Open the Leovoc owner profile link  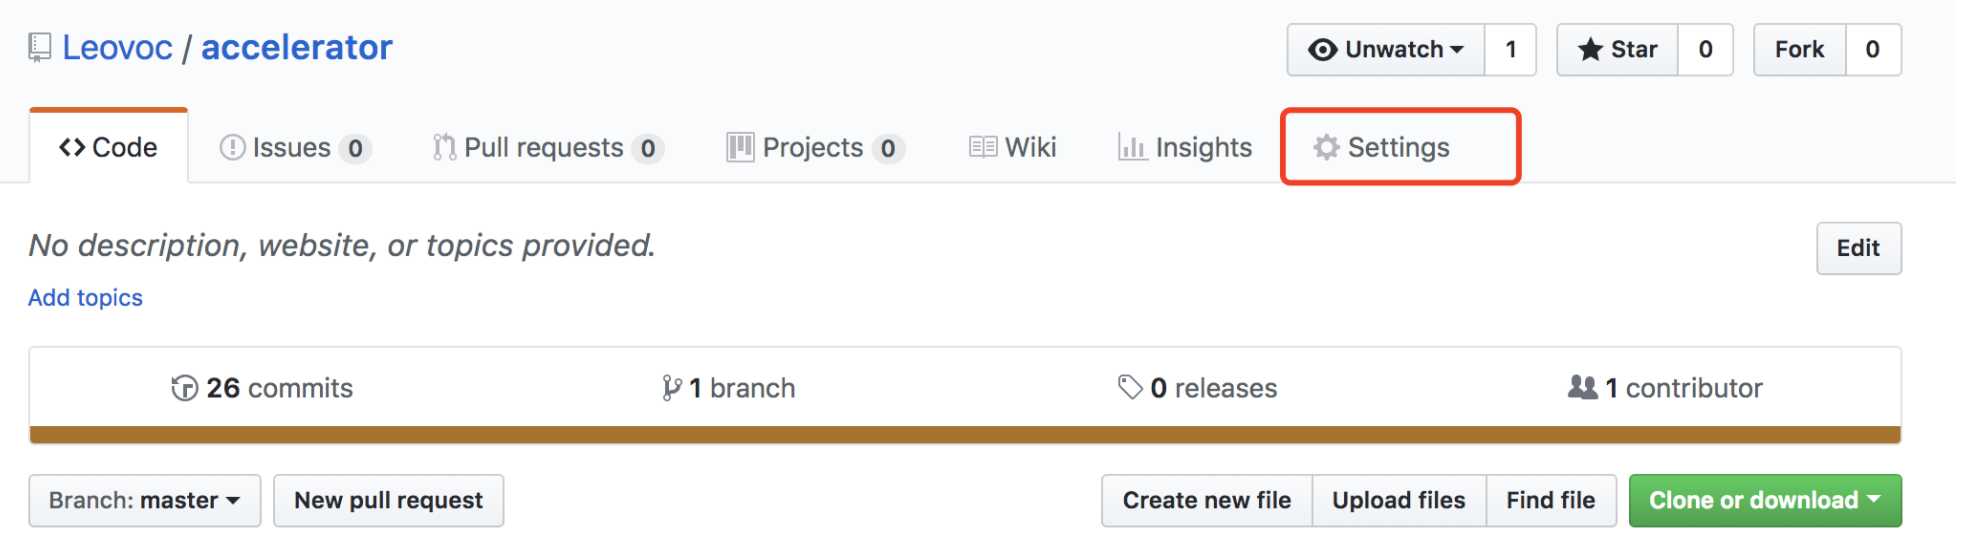[117, 47]
